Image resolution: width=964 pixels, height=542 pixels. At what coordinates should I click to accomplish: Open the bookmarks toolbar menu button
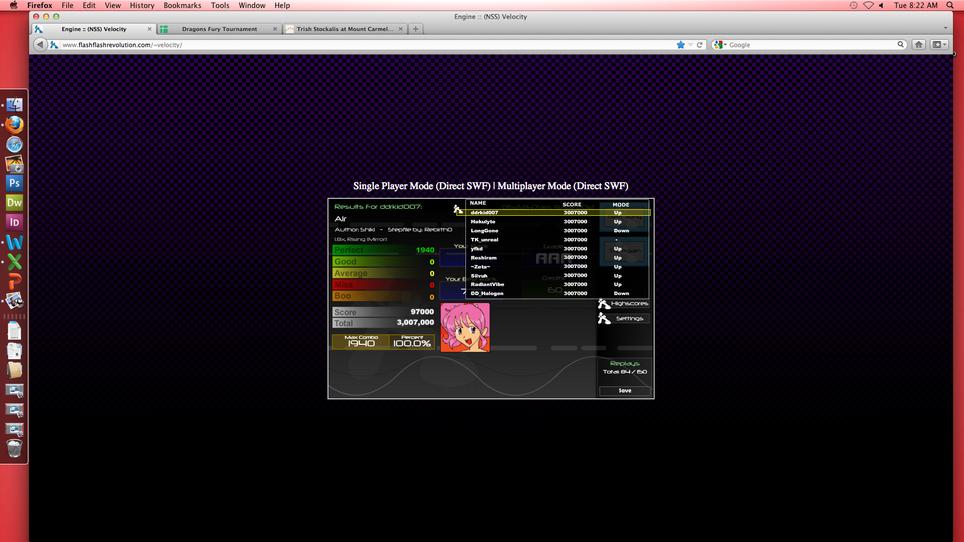coord(939,45)
